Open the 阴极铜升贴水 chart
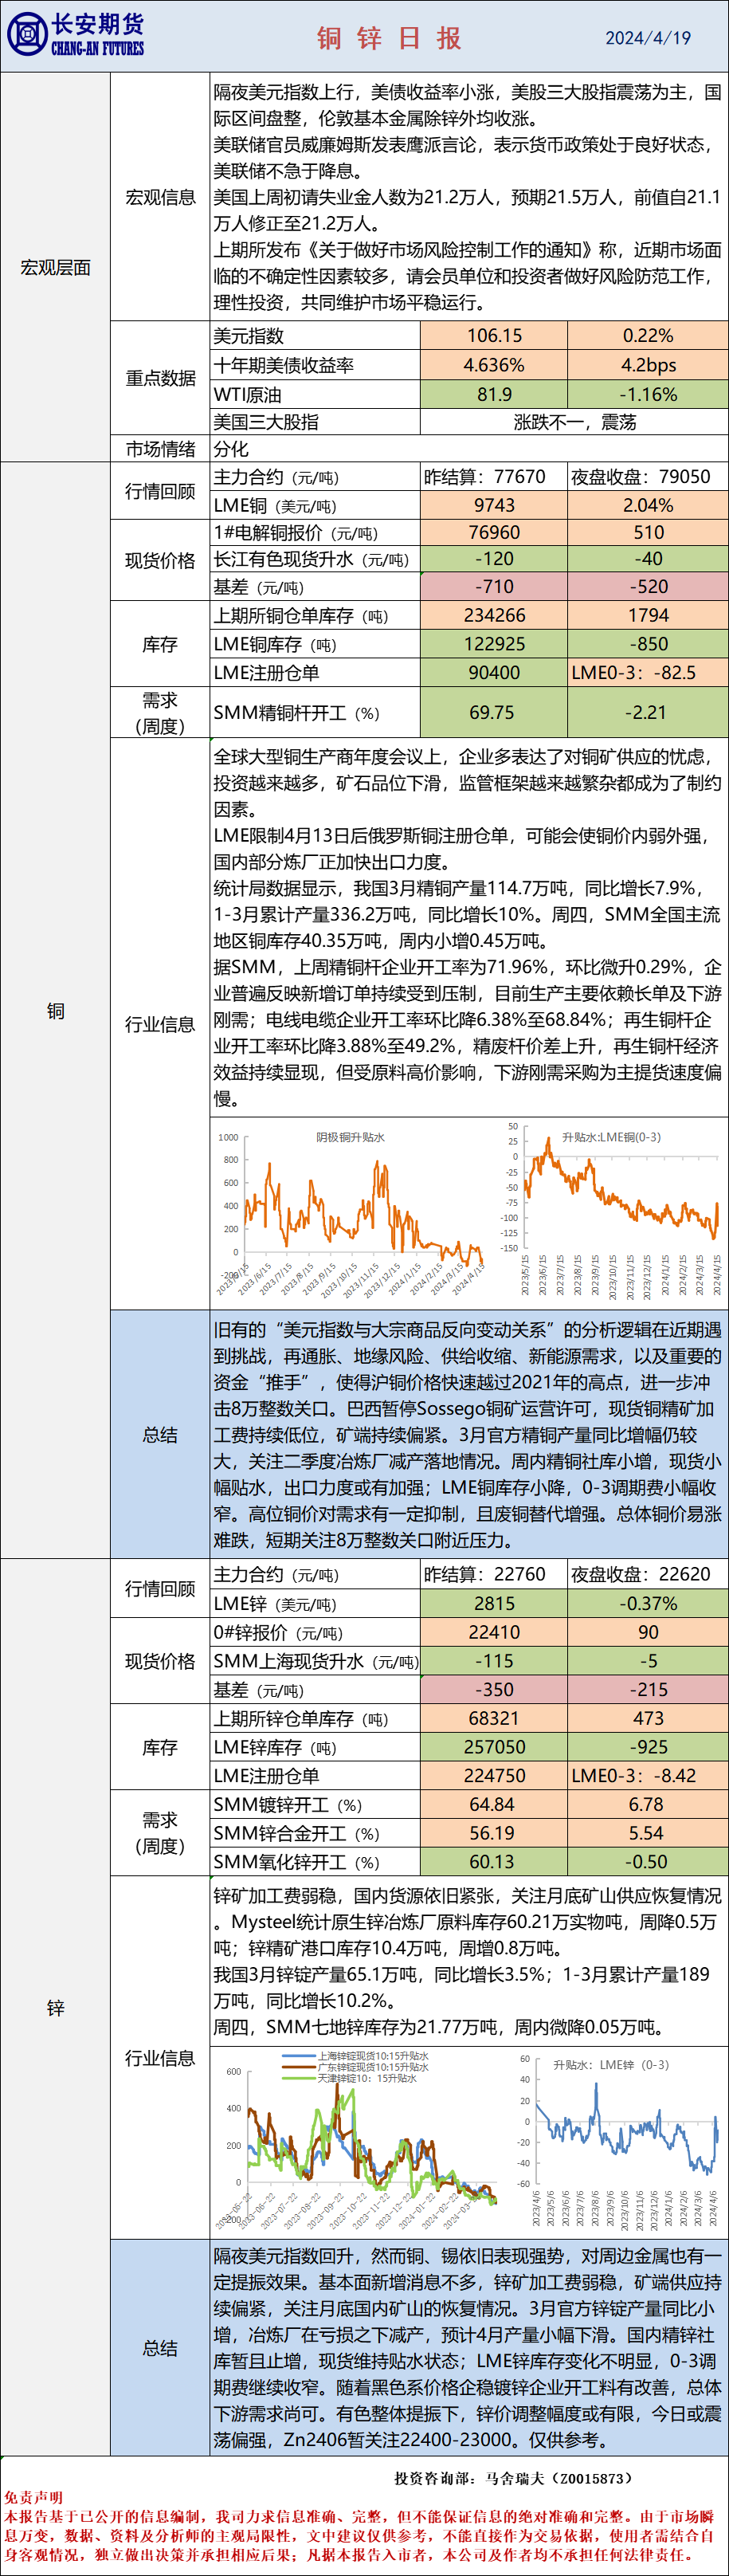The width and height of the screenshot is (729, 2576). [x=351, y=1212]
